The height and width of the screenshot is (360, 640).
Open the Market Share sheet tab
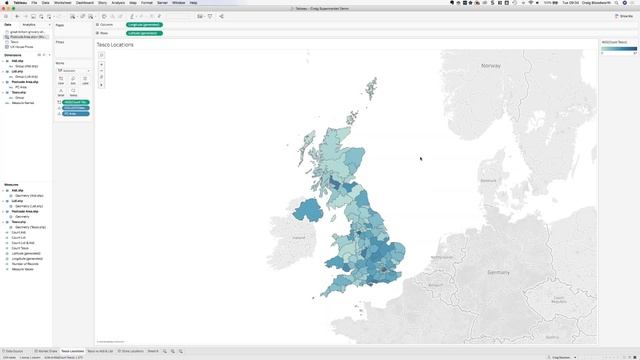pos(46,351)
